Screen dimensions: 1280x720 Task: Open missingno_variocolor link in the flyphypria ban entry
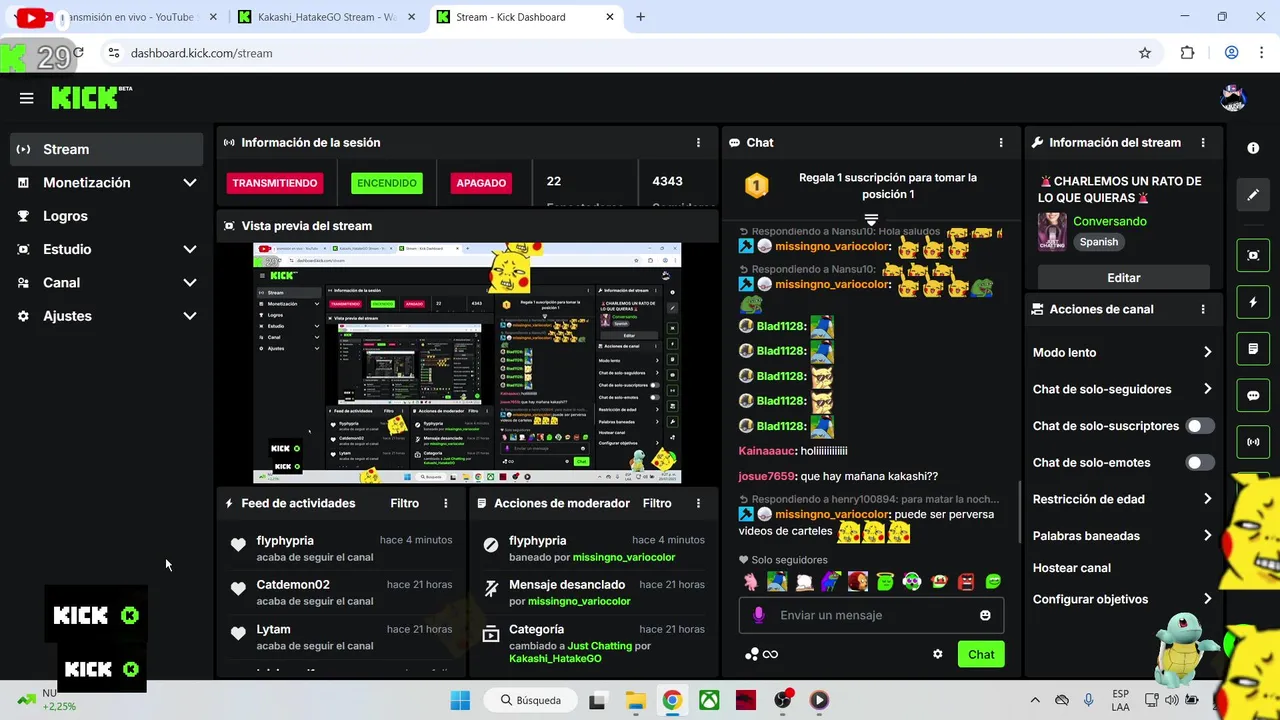point(624,557)
